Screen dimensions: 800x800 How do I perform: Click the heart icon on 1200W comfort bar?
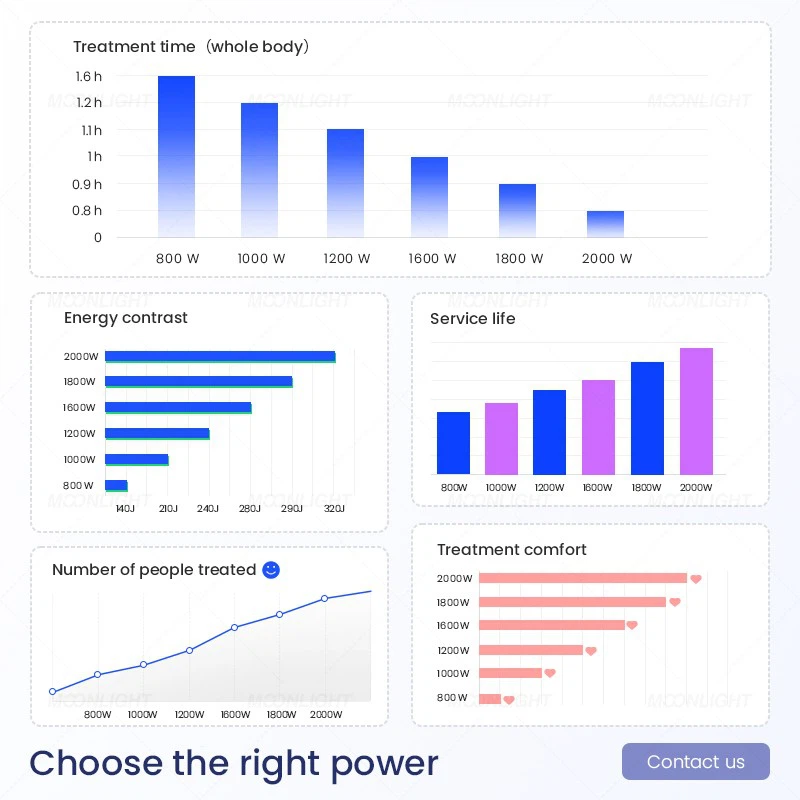(x=591, y=651)
